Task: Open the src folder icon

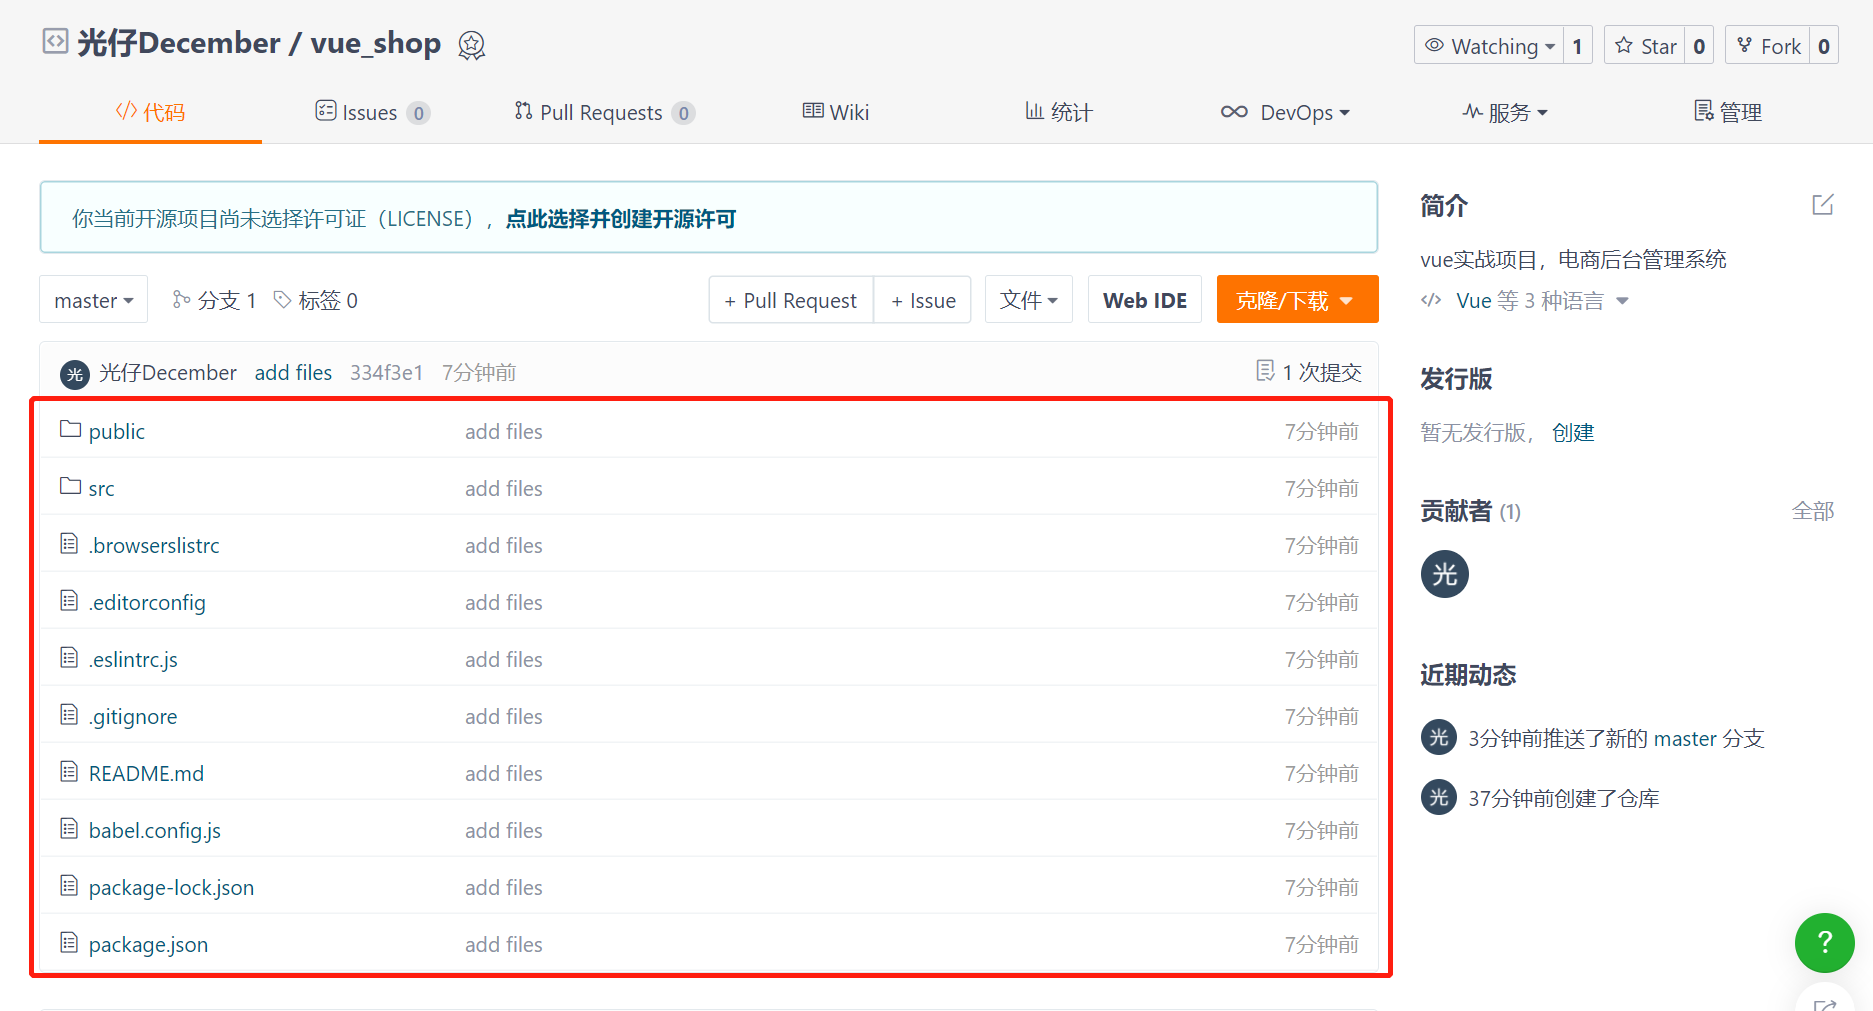Action: 69,485
